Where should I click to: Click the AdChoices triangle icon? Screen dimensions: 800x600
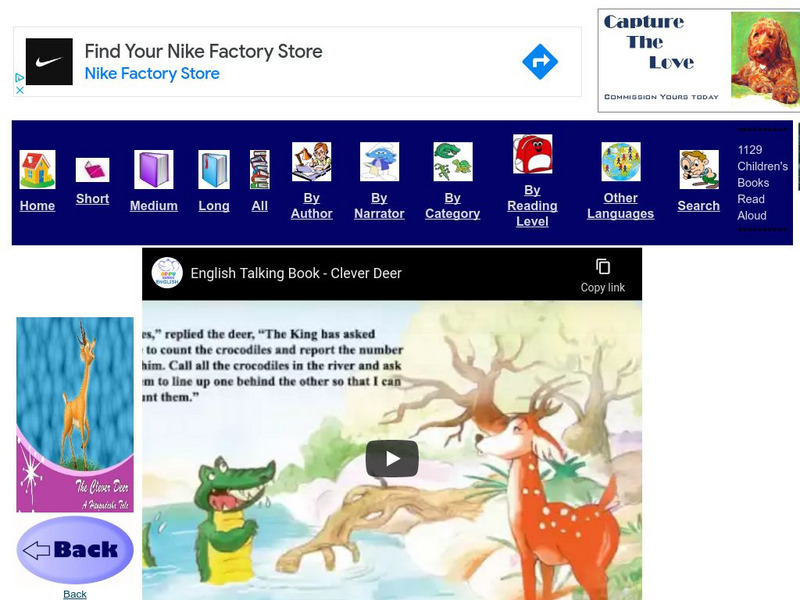pos(19,78)
